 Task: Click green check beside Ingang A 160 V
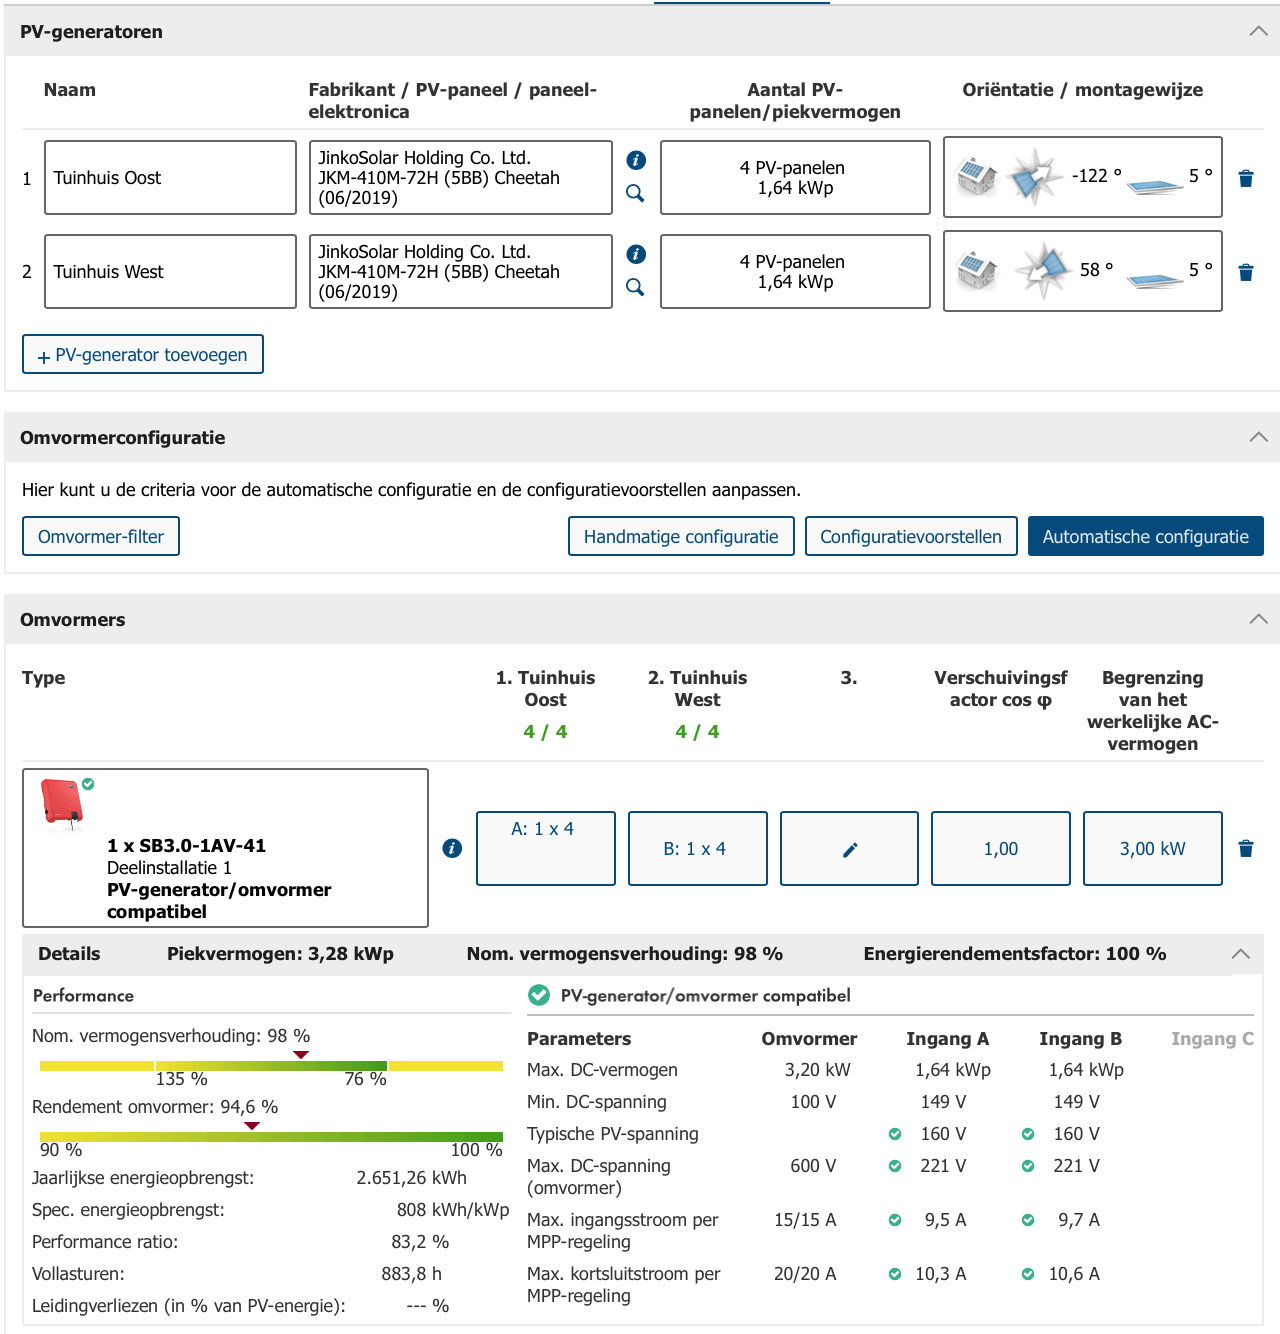pyautogui.click(x=895, y=1134)
